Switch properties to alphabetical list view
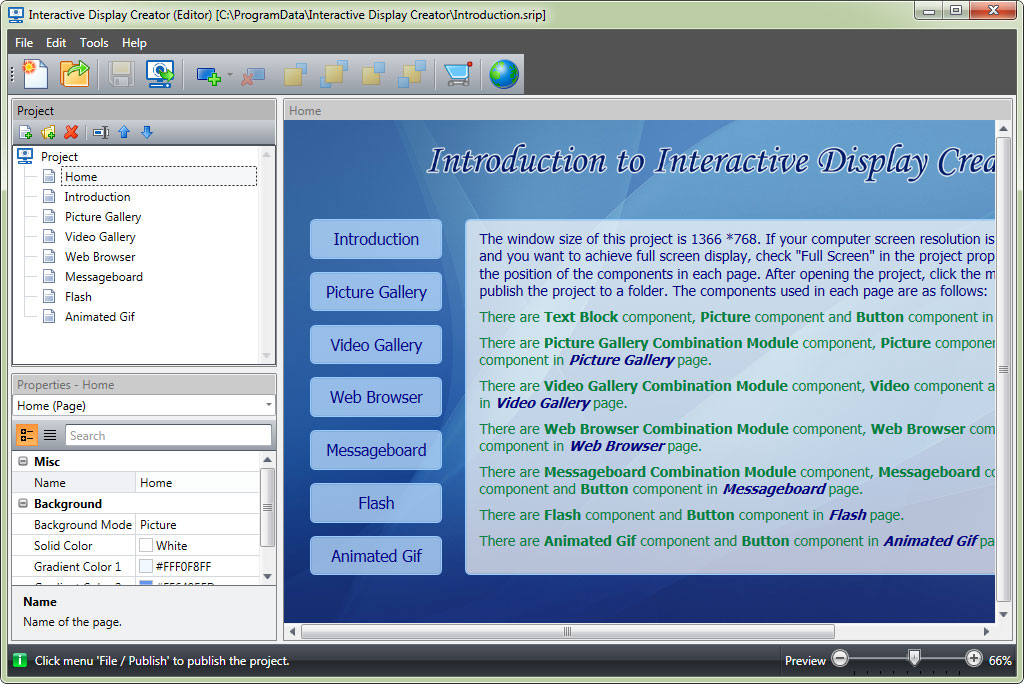The image size is (1024, 684). point(50,435)
